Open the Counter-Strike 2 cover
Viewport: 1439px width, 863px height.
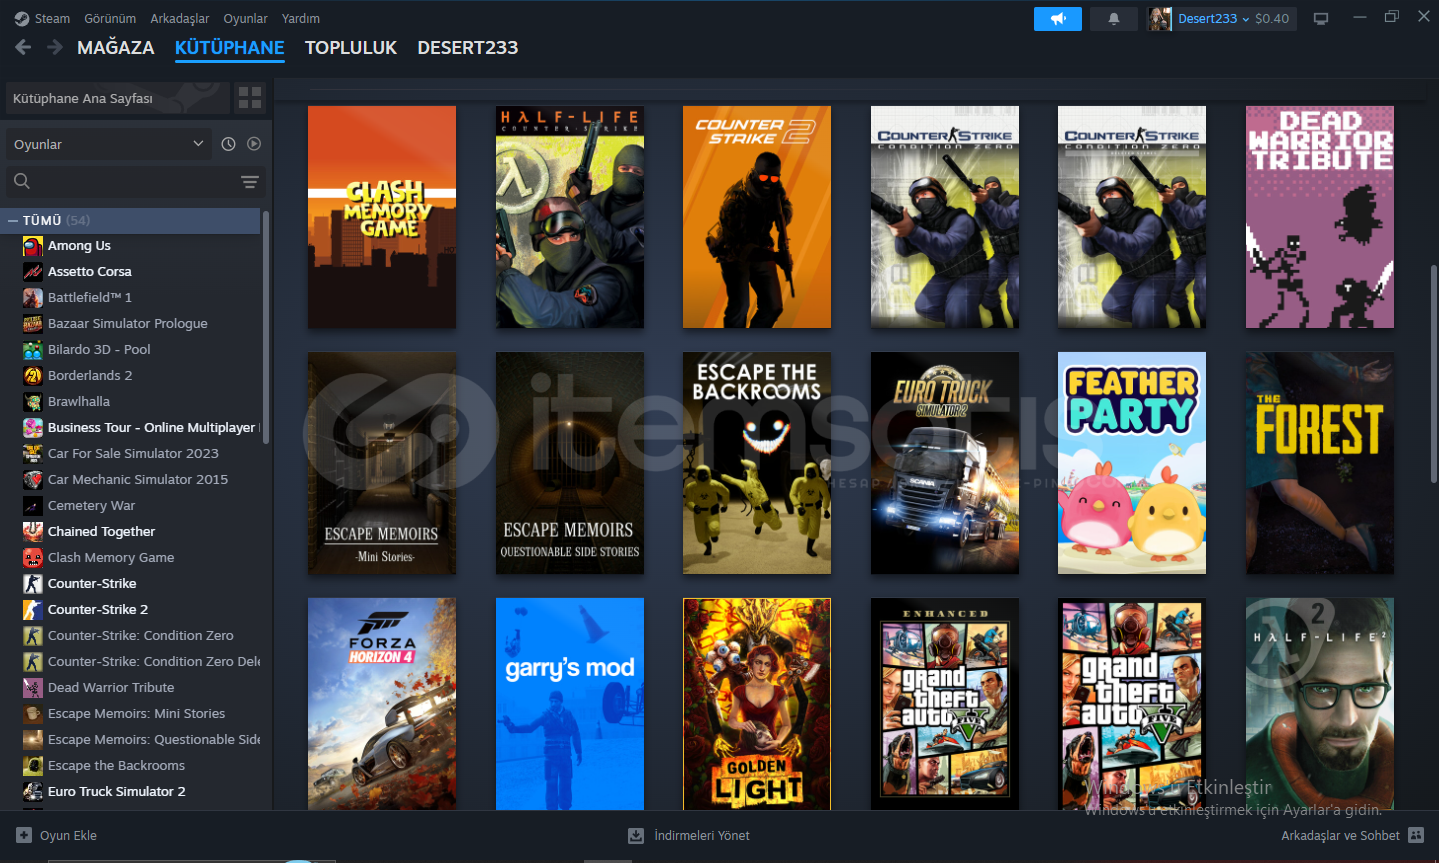(x=757, y=217)
